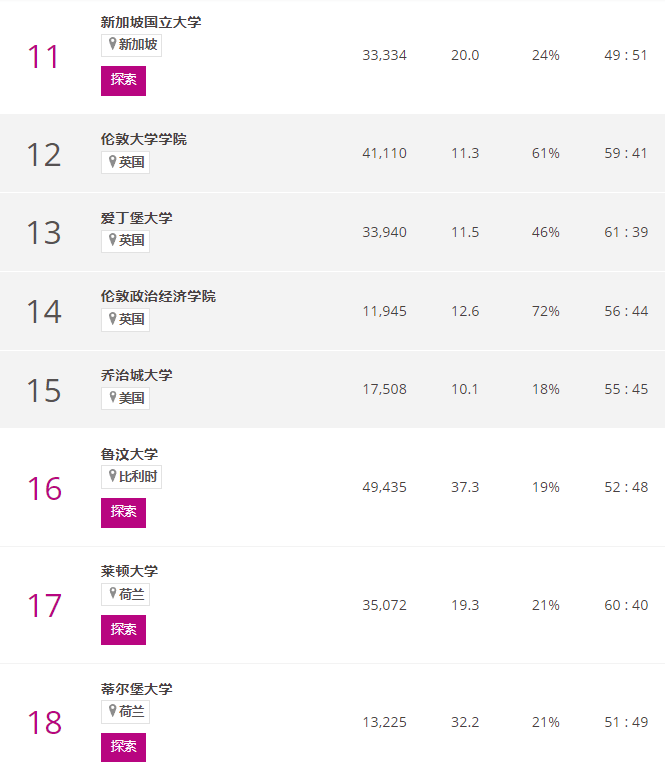Click the location pin under Leiden University
The height and width of the screenshot is (775, 665).
click(112, 594)
